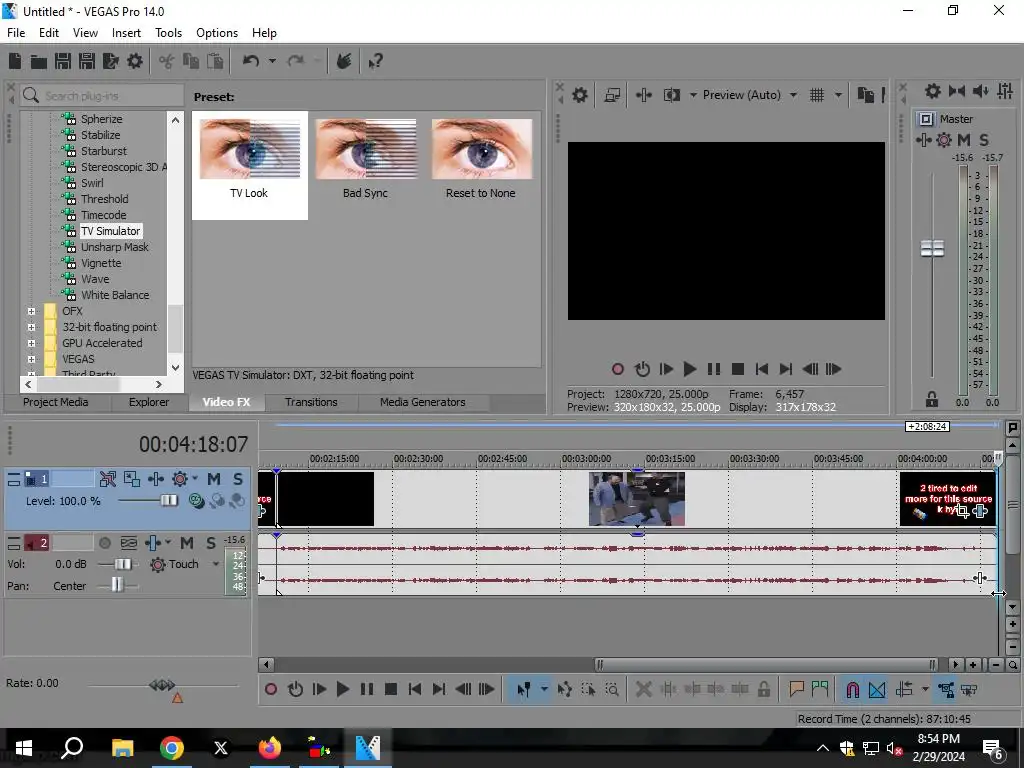Toggle Automatic Crossfades icon
The image size is (1024, 768).
877,689
